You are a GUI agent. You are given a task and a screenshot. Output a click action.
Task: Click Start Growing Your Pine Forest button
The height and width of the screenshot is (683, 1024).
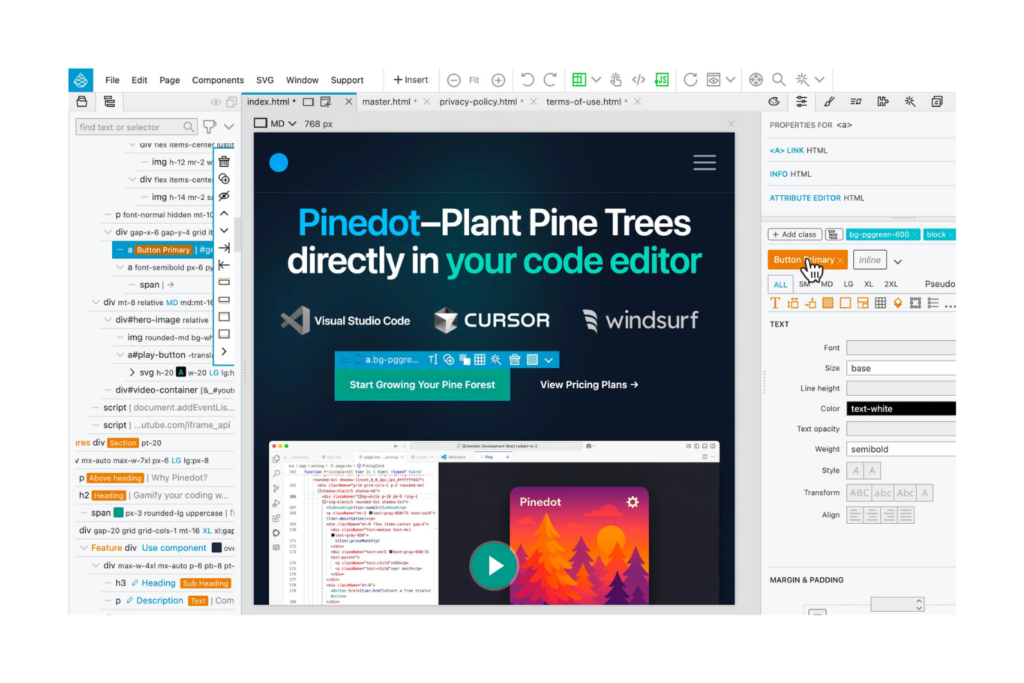pyautogui.click(x=422, y=385)
